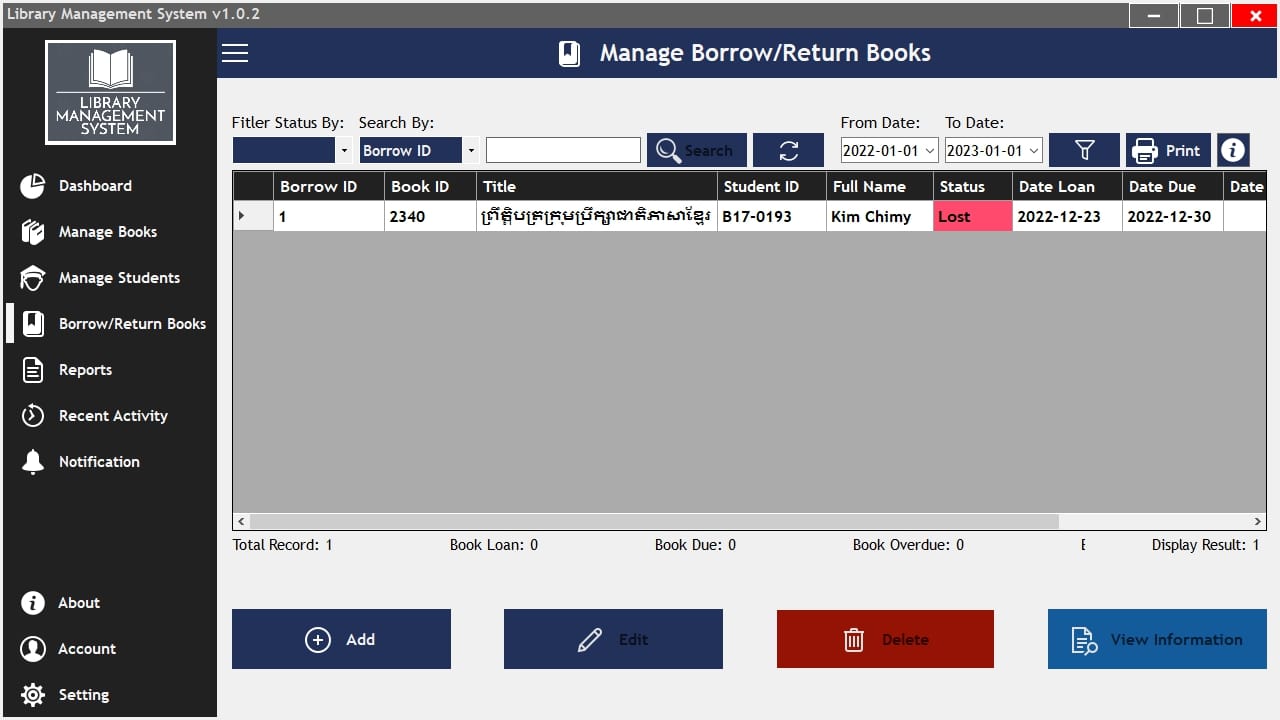Click the scrollbar right arrow
This screenshot has width=1280, height=720.
[1258, 522]
